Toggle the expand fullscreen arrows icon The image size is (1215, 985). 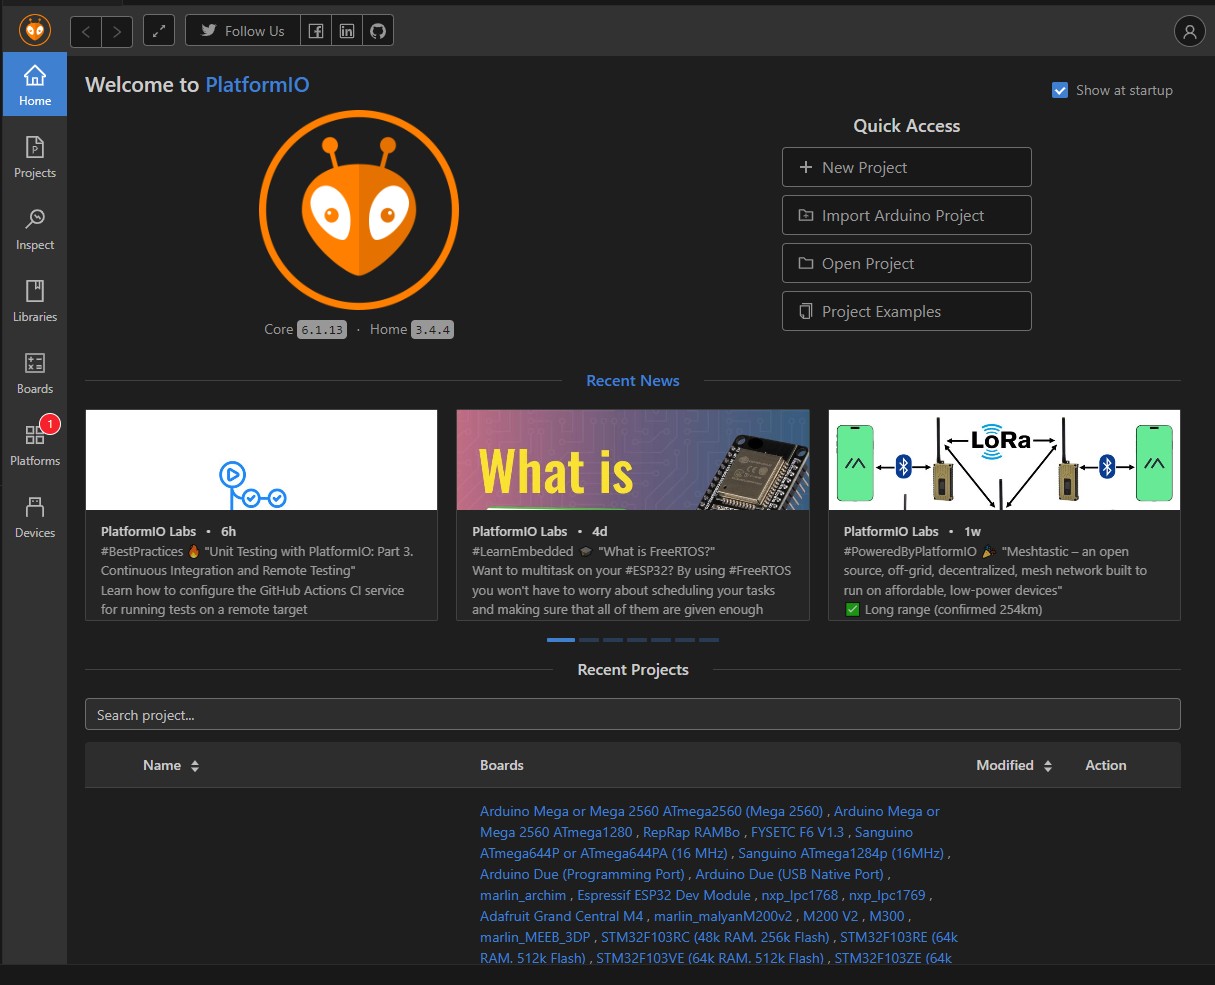click(x=159, y=31)
